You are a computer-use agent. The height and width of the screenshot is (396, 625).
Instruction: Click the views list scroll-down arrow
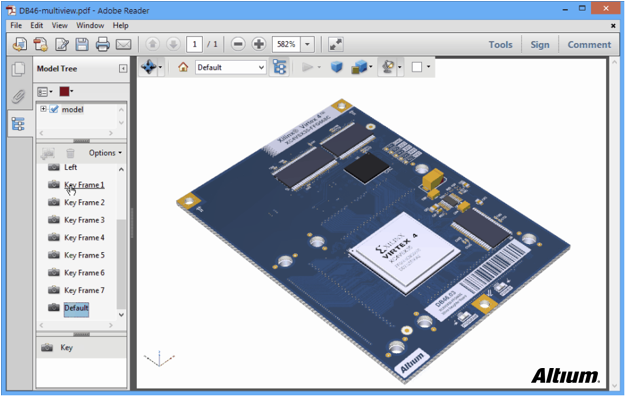[x=121, y=314]
